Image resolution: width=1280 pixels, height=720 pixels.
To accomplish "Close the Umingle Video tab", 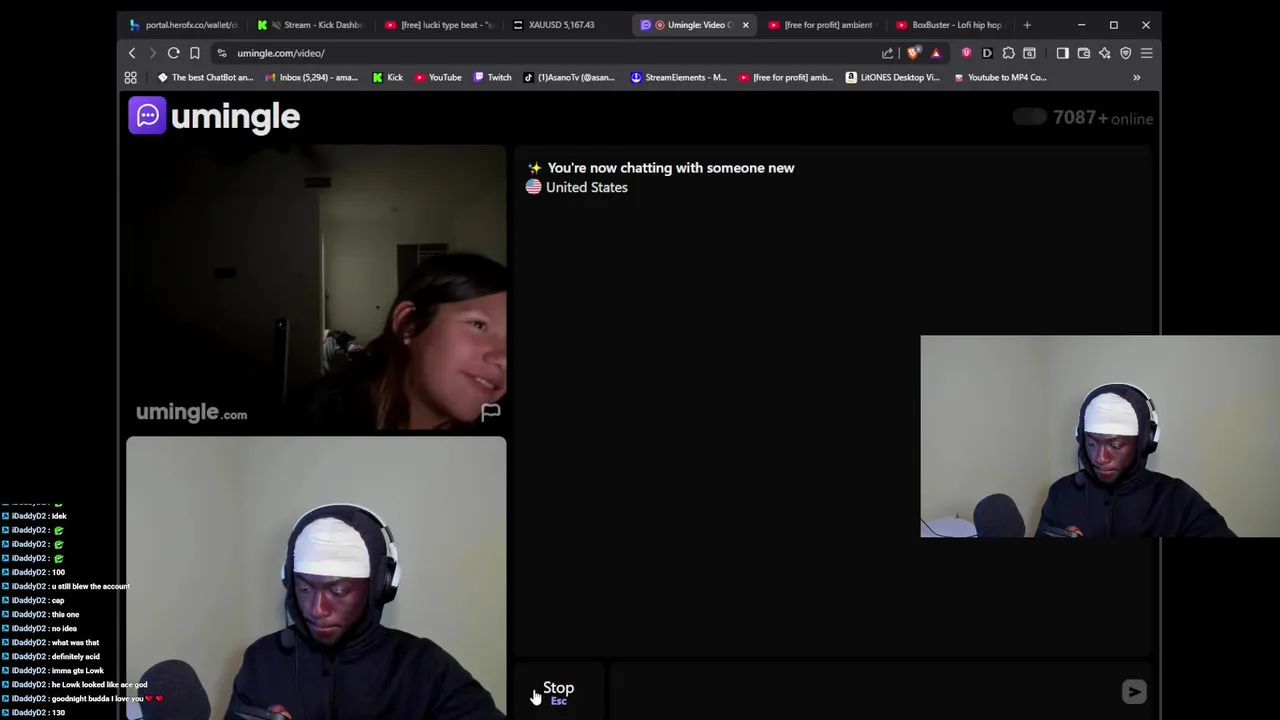I will click(745, 25).
